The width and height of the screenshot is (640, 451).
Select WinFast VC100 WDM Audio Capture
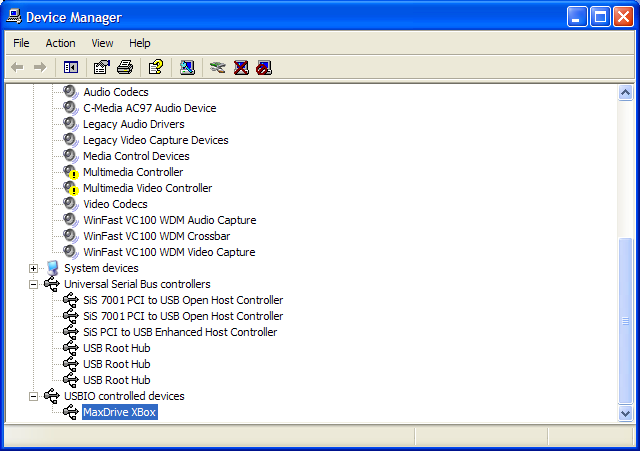[170, 220]
